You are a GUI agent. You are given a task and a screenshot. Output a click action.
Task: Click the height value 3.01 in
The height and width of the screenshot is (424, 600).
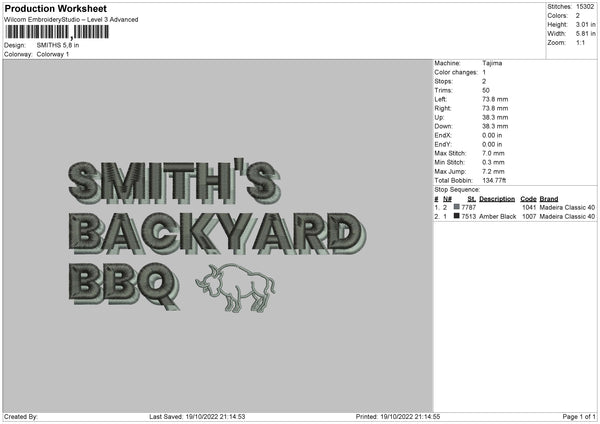pyautogui.click(x=585, y=24)
